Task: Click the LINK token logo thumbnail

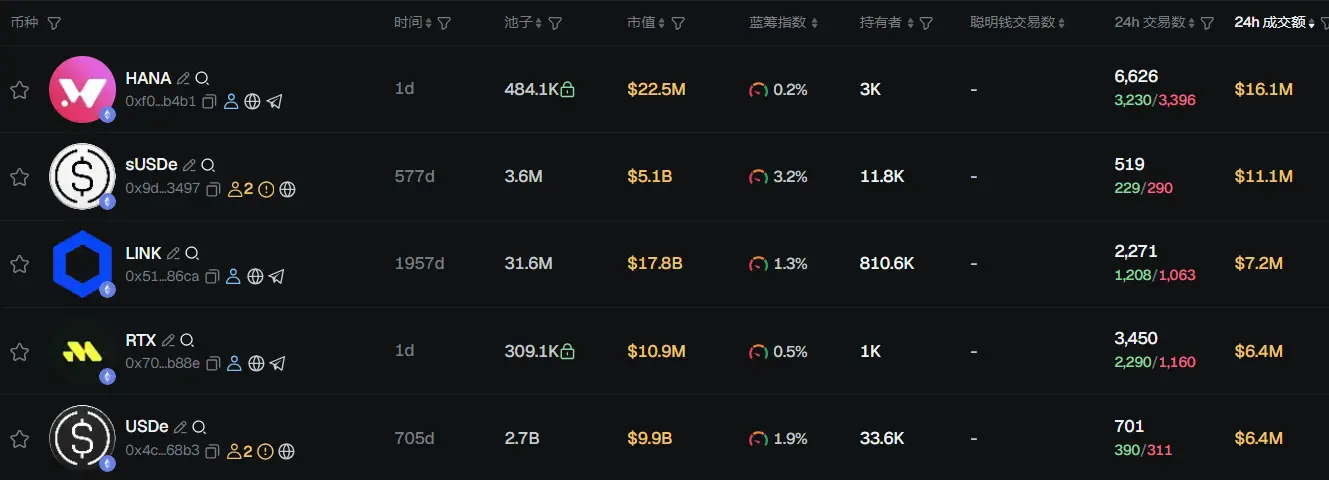Action: coord(82,264)
